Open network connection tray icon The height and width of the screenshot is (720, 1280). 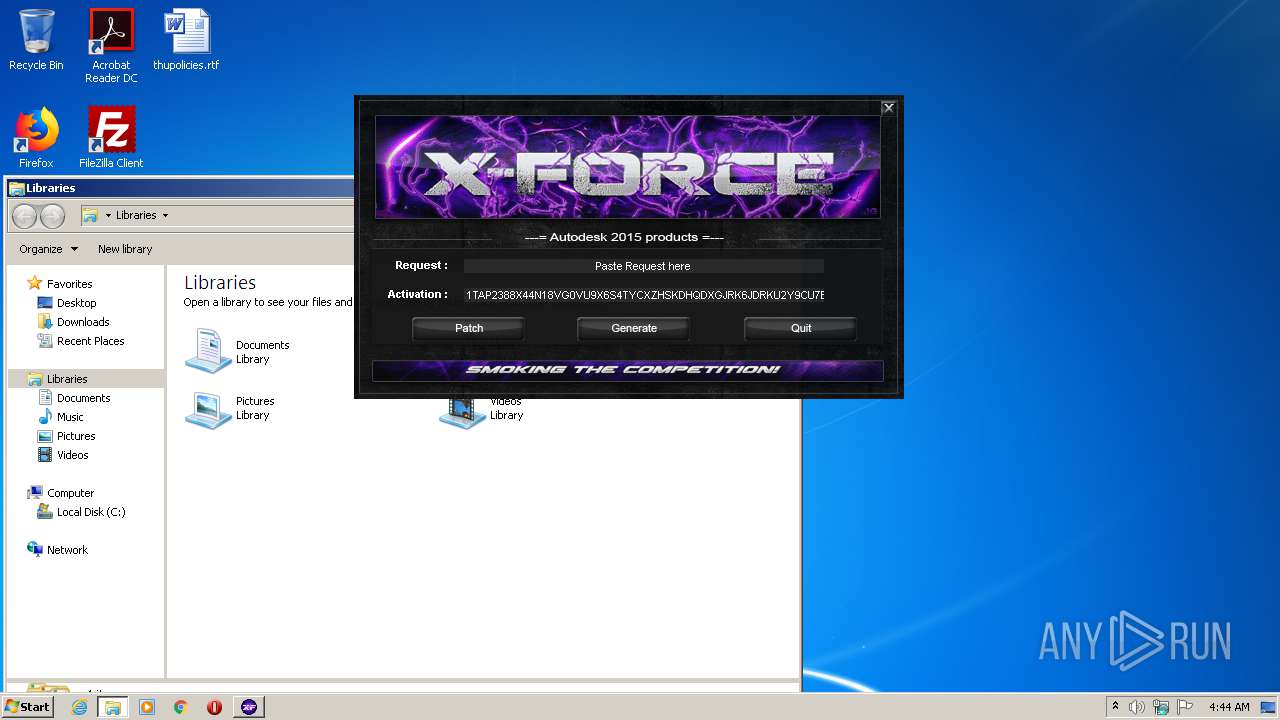(1161, 707)
